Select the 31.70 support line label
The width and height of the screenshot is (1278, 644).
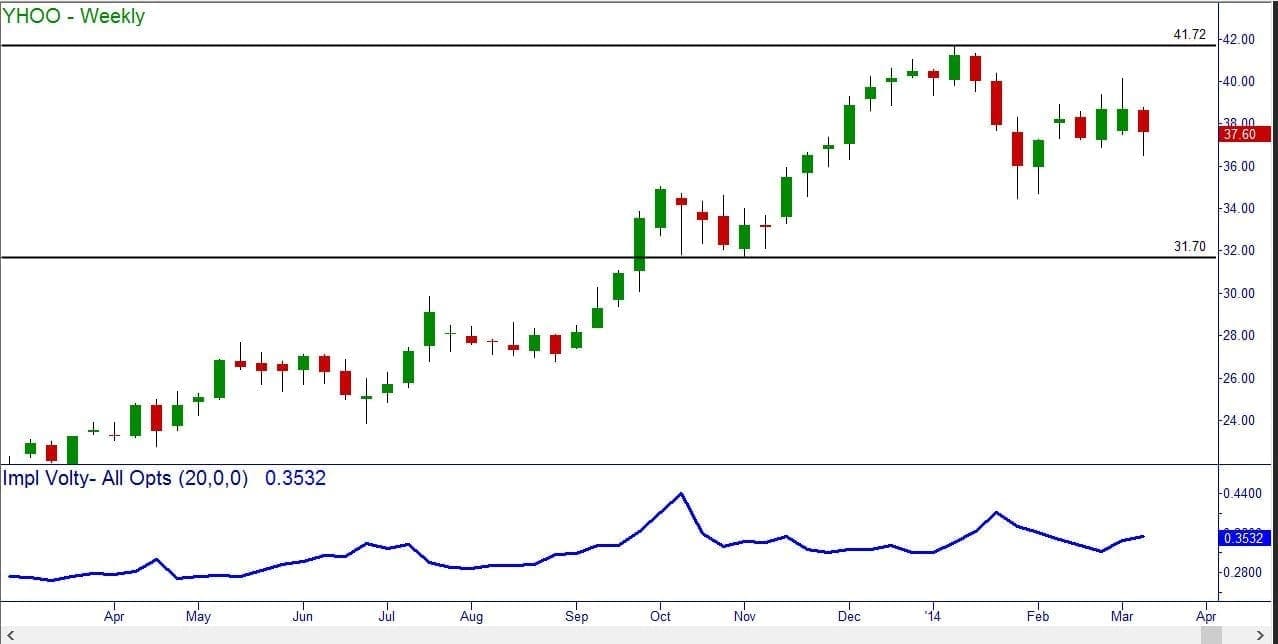1189,246
